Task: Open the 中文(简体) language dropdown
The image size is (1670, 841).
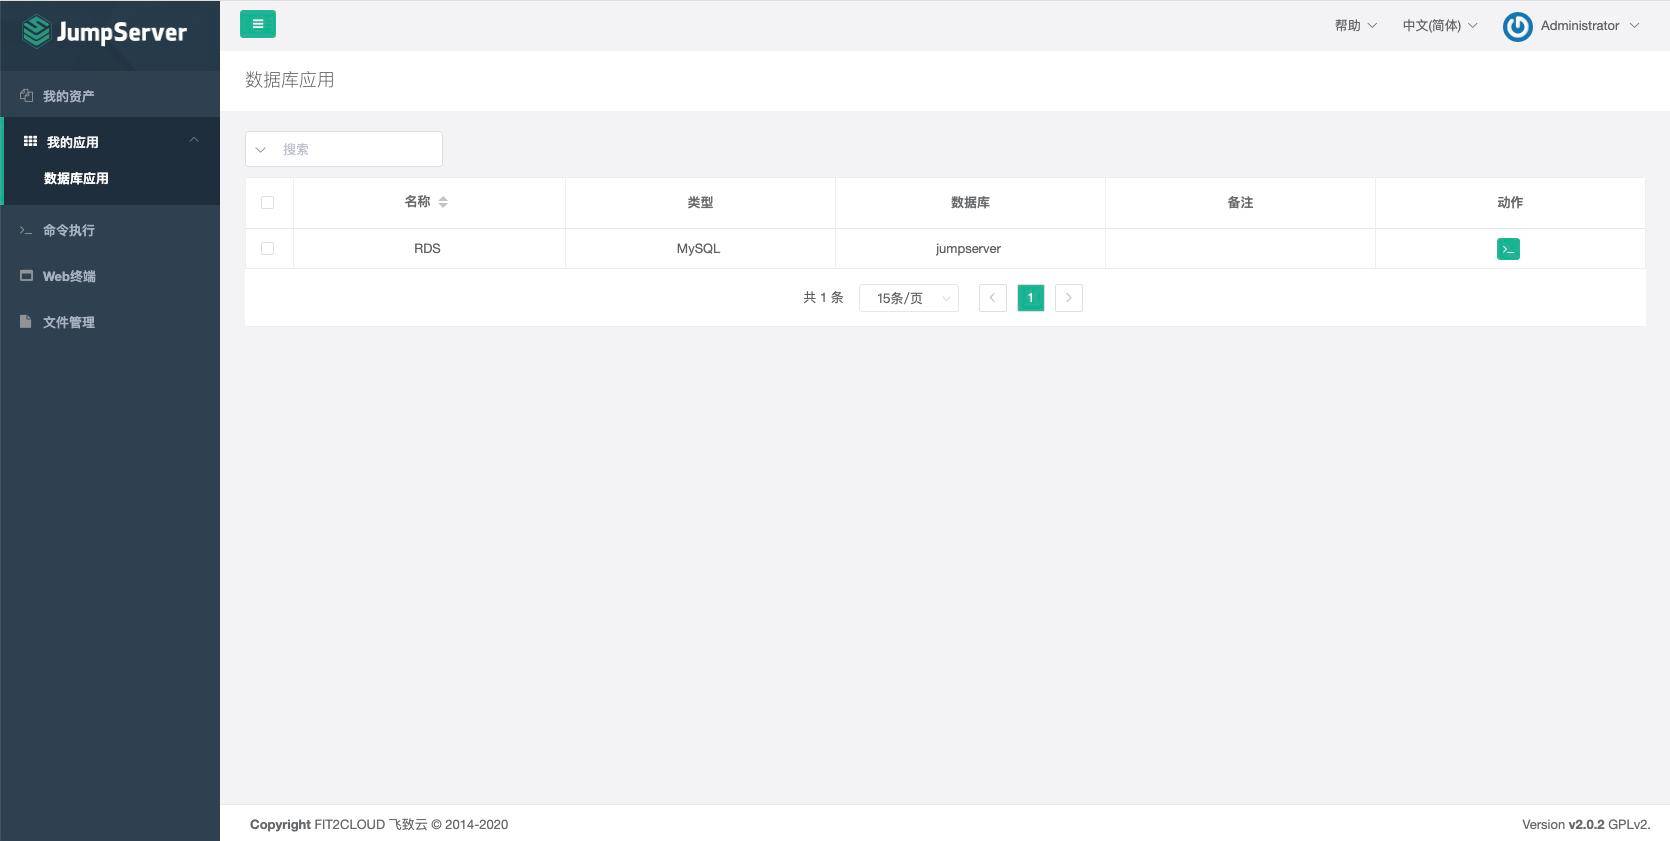Action: tap(1440, 26)
